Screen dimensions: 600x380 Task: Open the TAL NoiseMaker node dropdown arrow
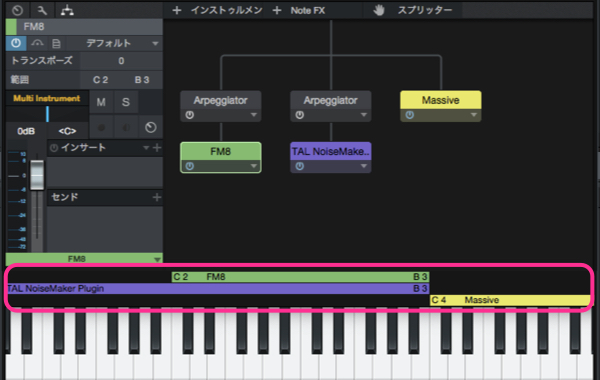pos(364,166)
